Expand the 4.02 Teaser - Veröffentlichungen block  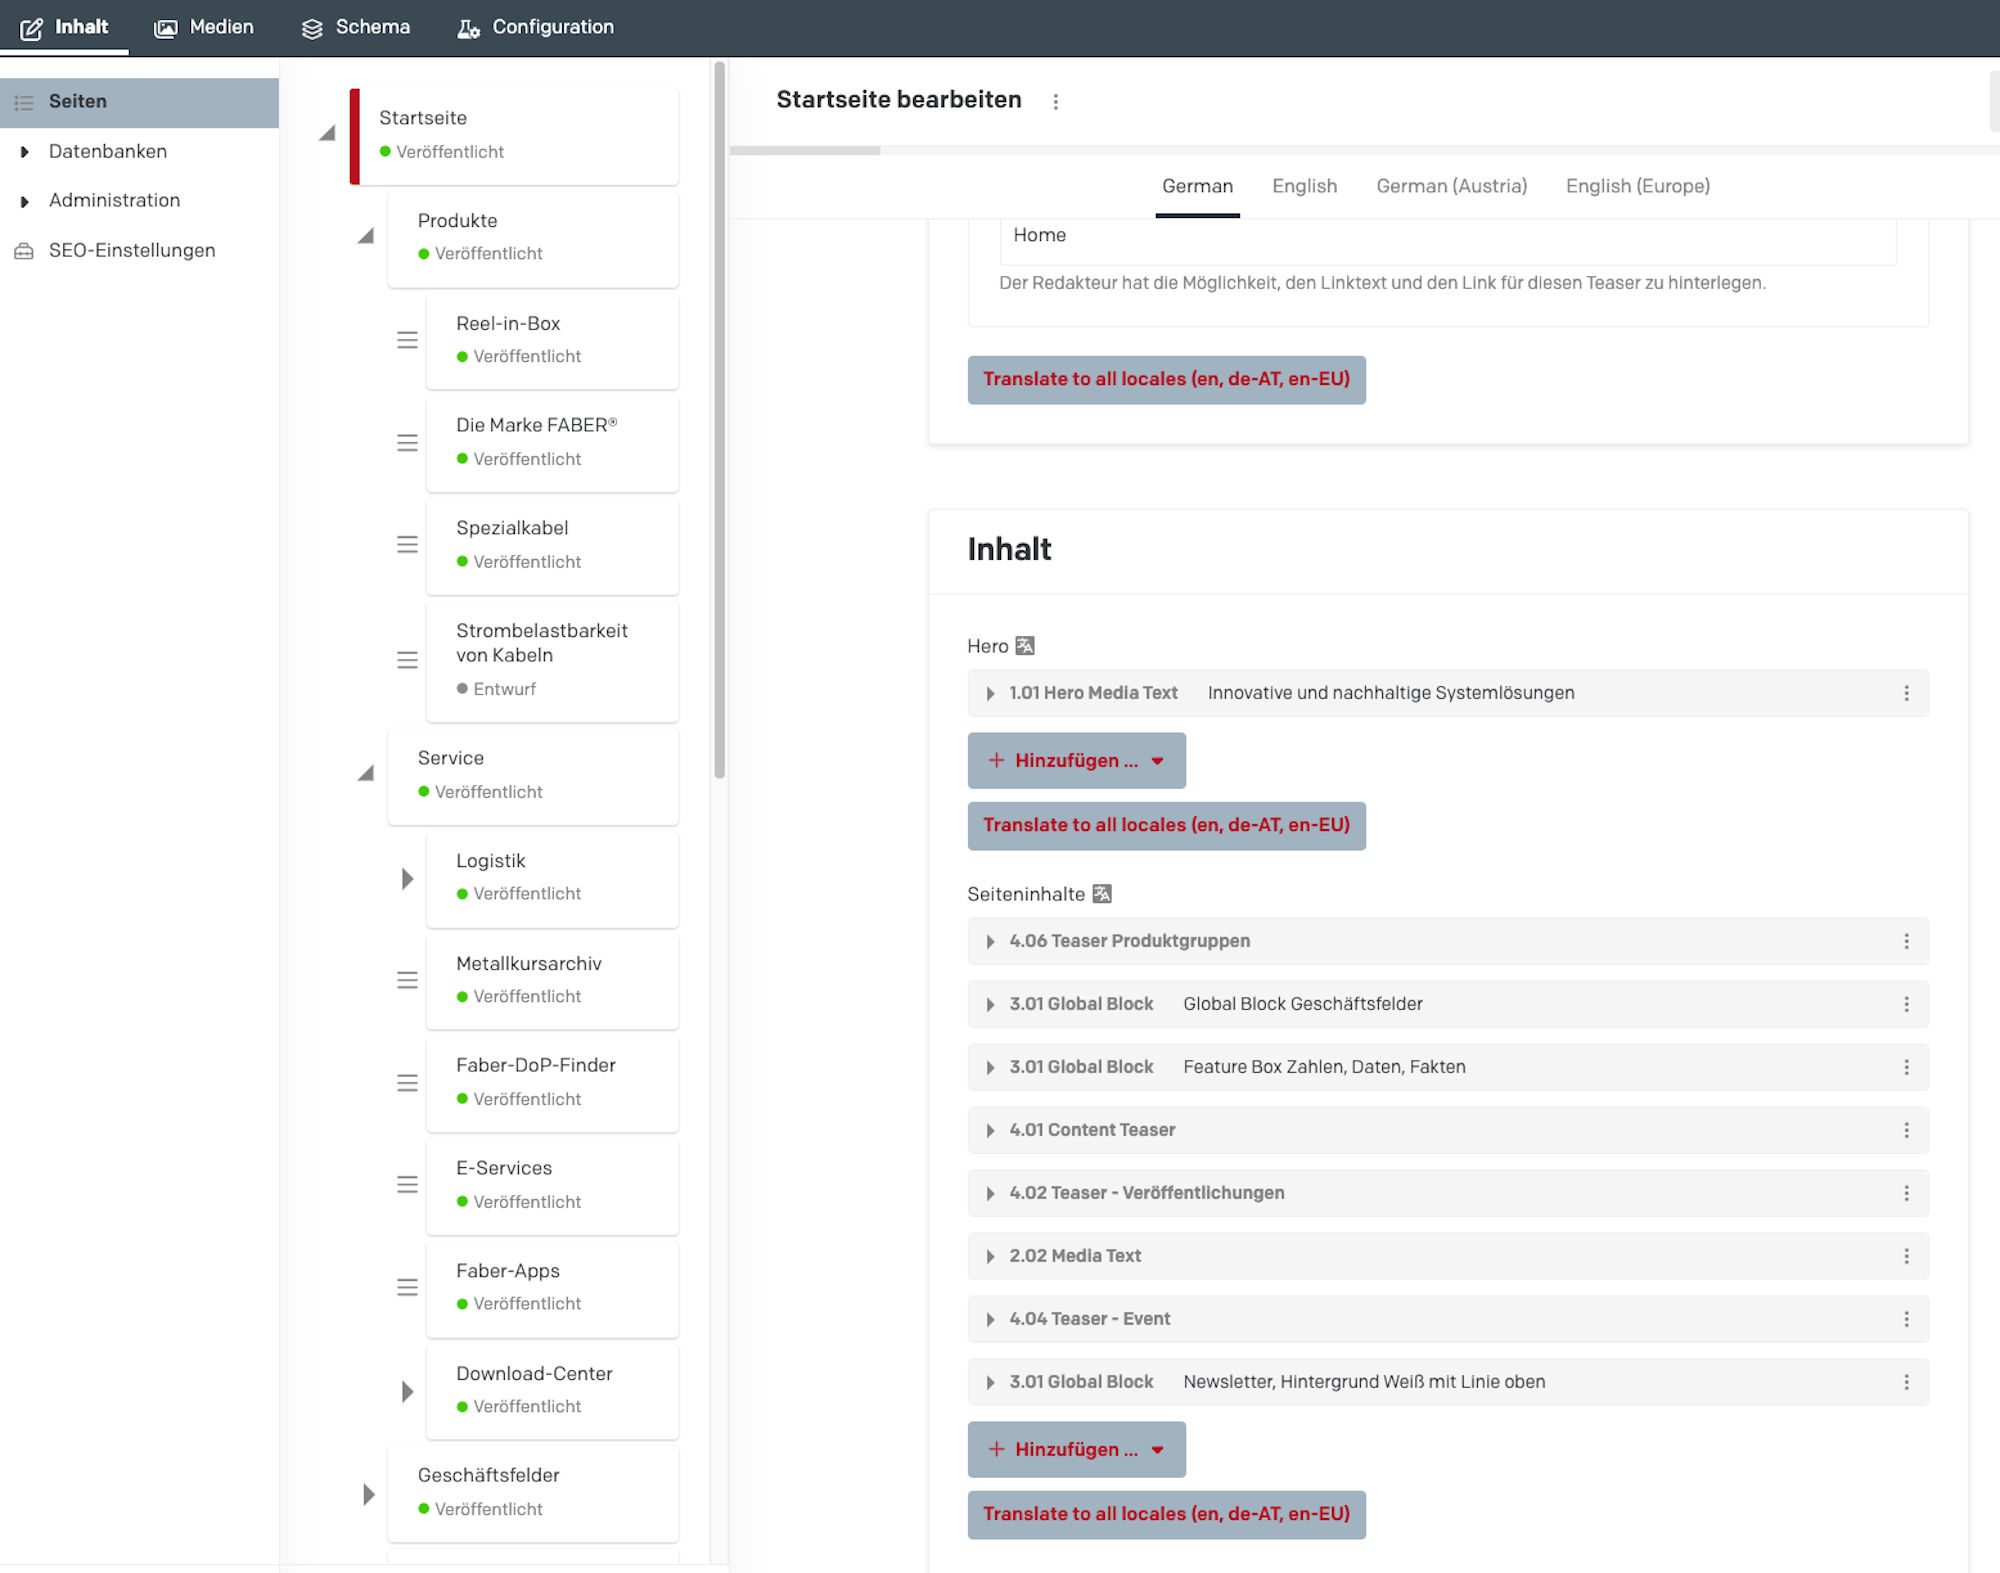click(990, 1193)
